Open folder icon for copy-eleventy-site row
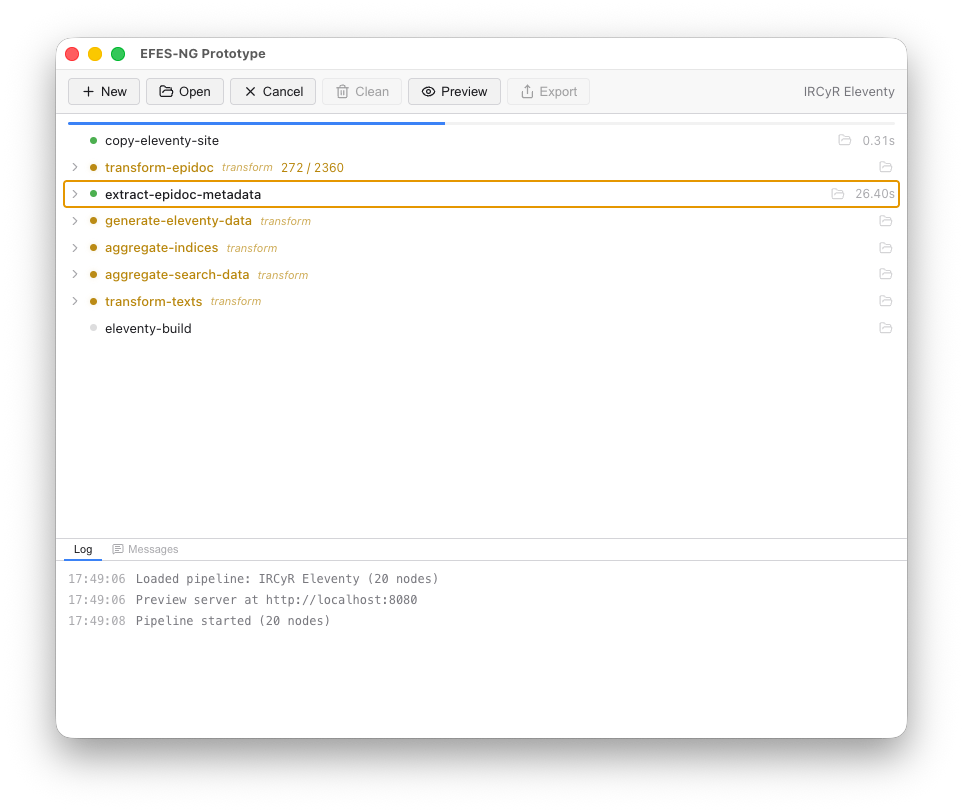This screenshot has width=963, height=812. pyautogui.click(x=844, y=140)
